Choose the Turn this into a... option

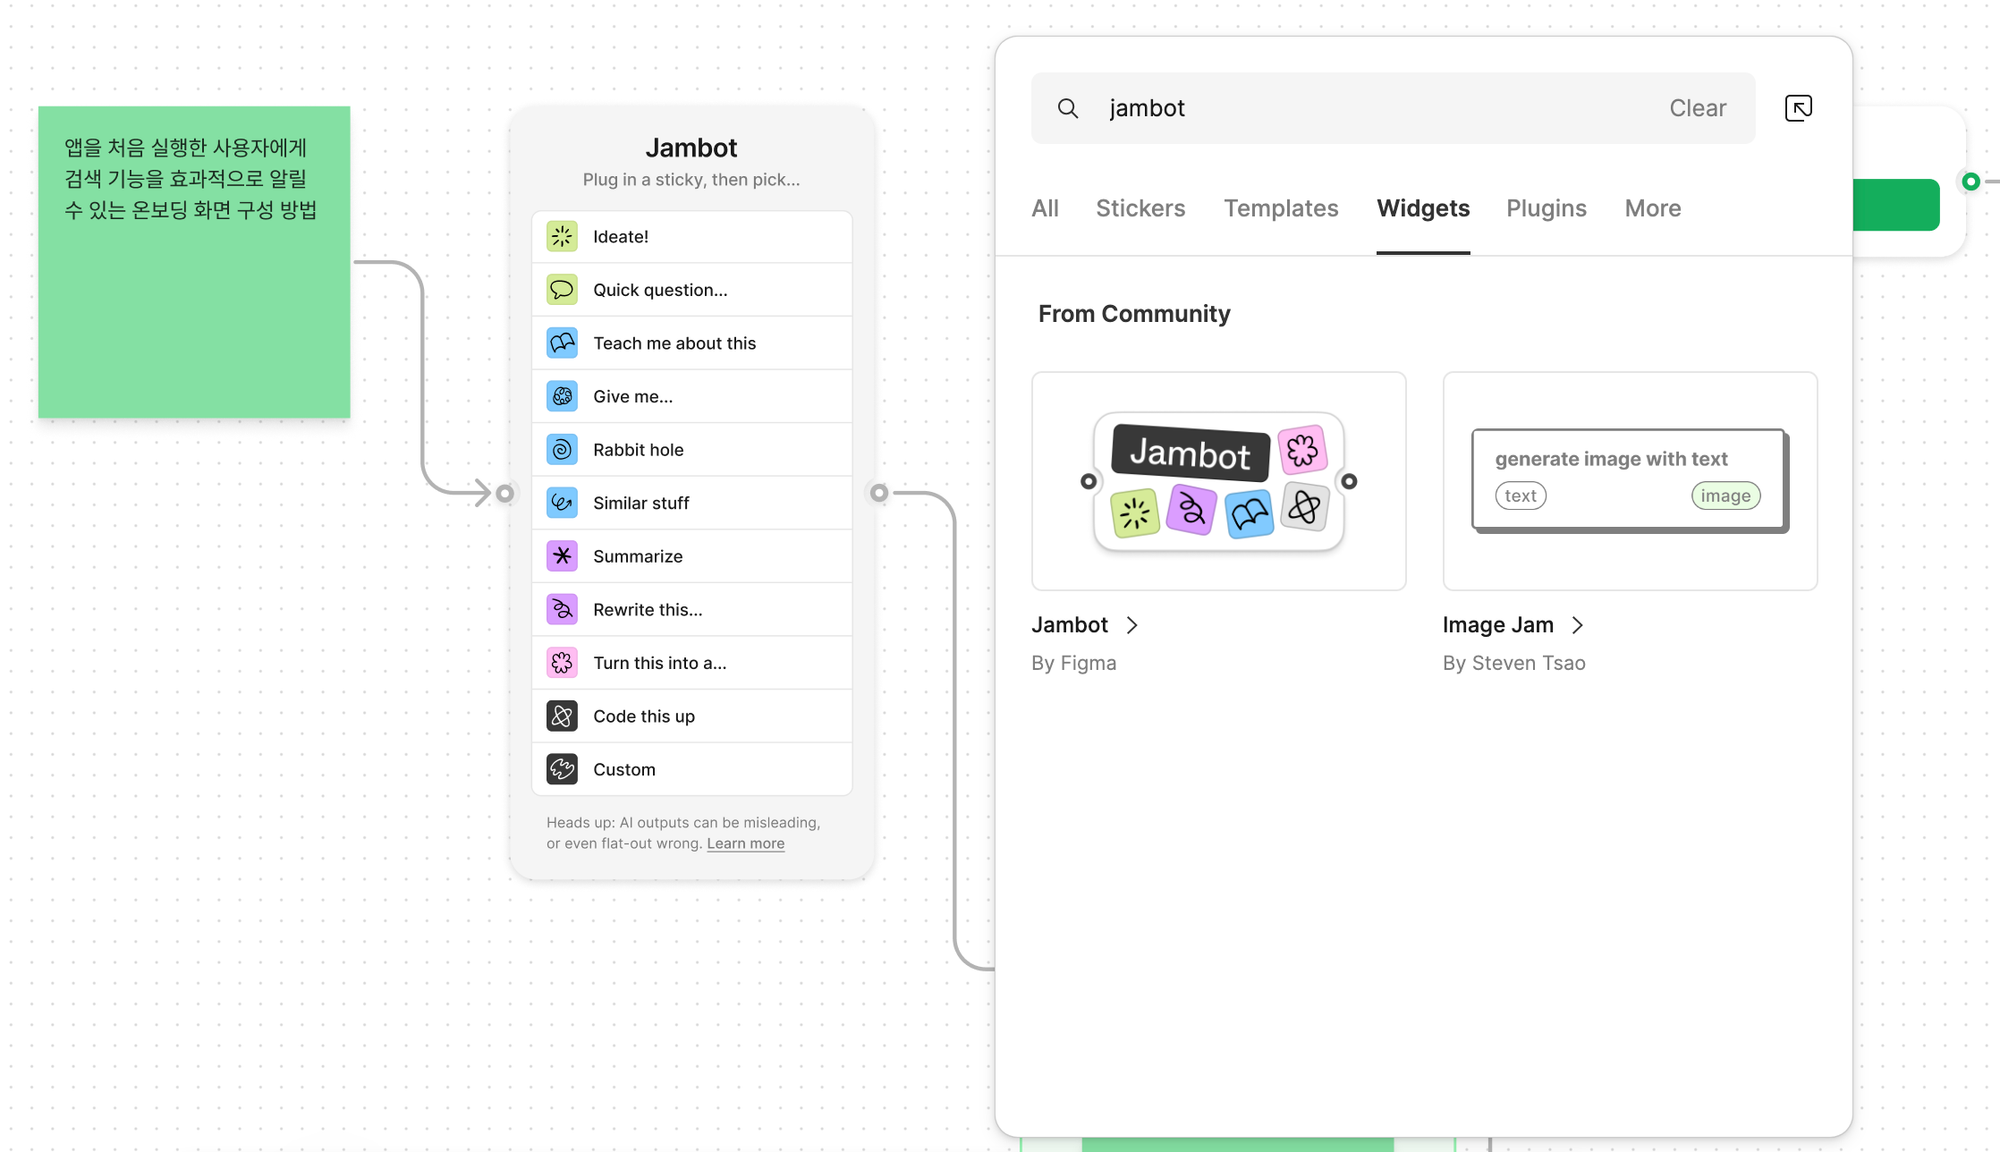692,663
